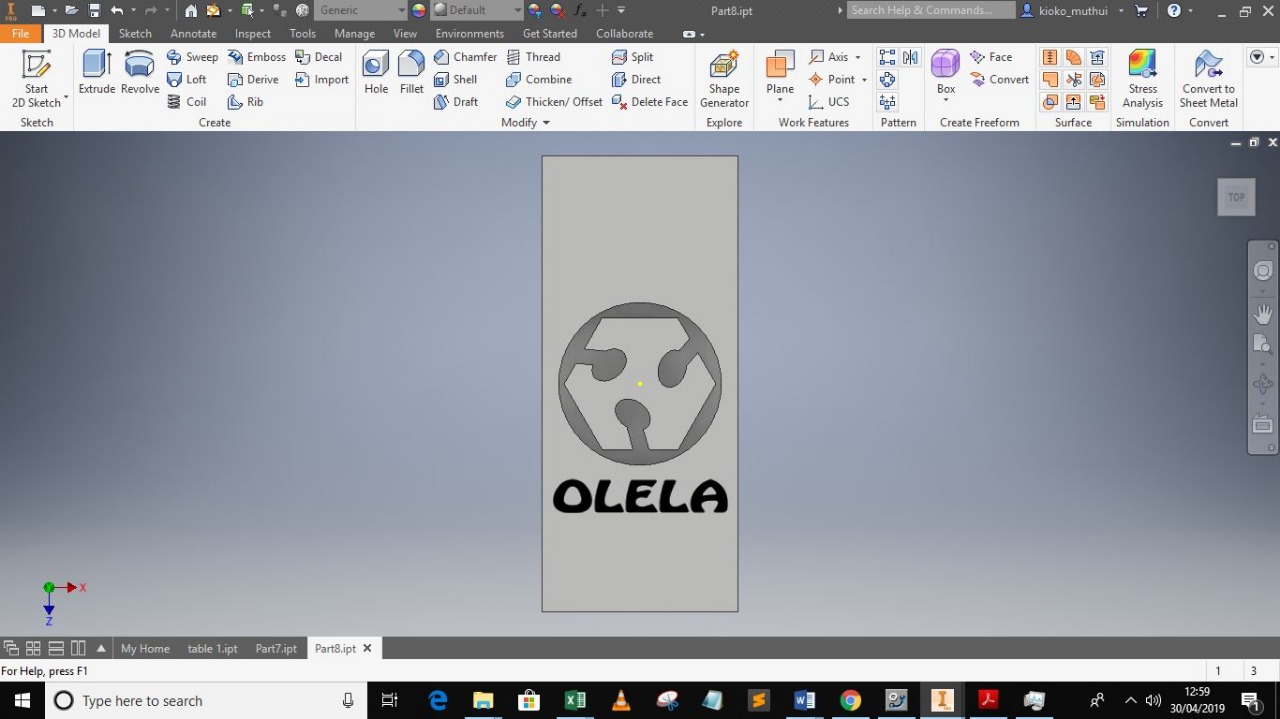Open the Environments ribbon tab
Viewport: 1280px width, 719px height.
(x=470, y=33)
